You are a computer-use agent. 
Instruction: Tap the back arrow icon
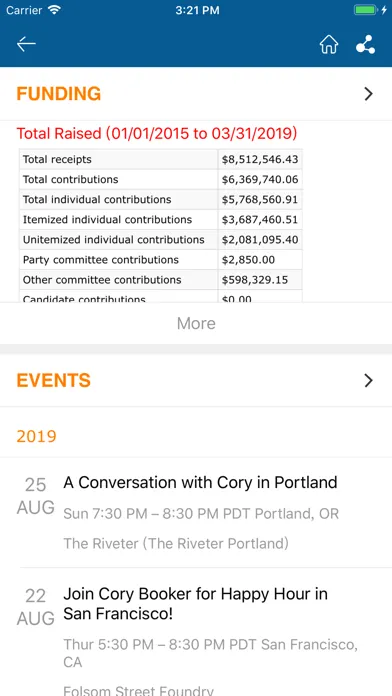26,44
